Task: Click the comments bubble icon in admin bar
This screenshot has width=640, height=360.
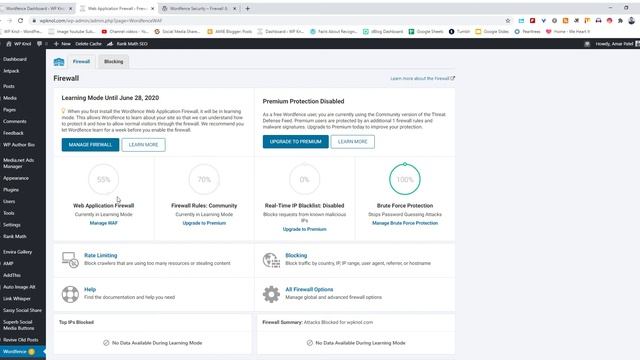Action: [40, 44]
